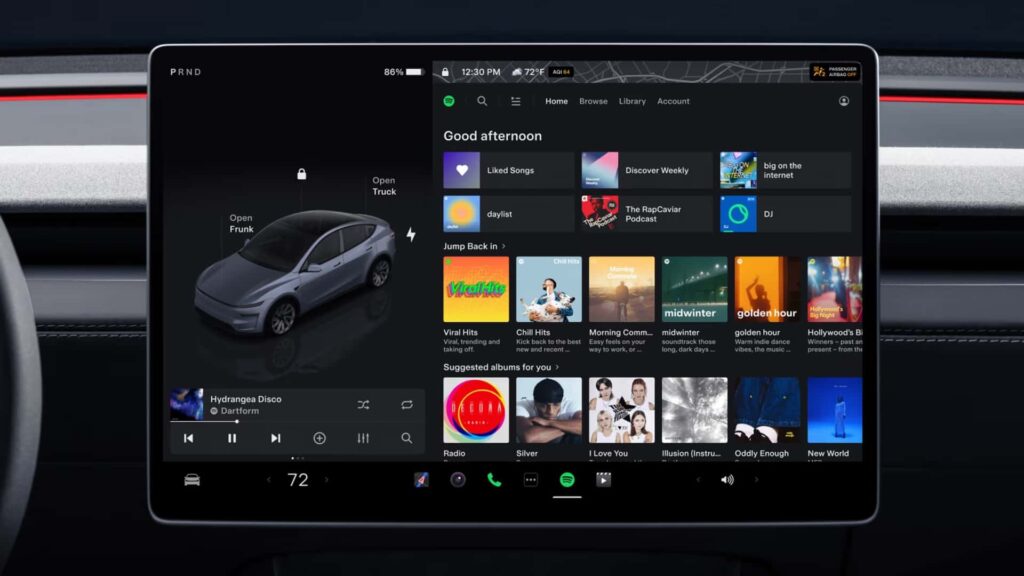Select Chill Hits playlist cover

click(x=549, y=289)
